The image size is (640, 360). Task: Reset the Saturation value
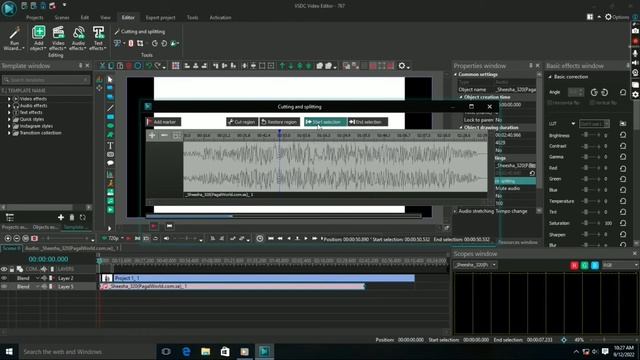click(x=623, y=223)
